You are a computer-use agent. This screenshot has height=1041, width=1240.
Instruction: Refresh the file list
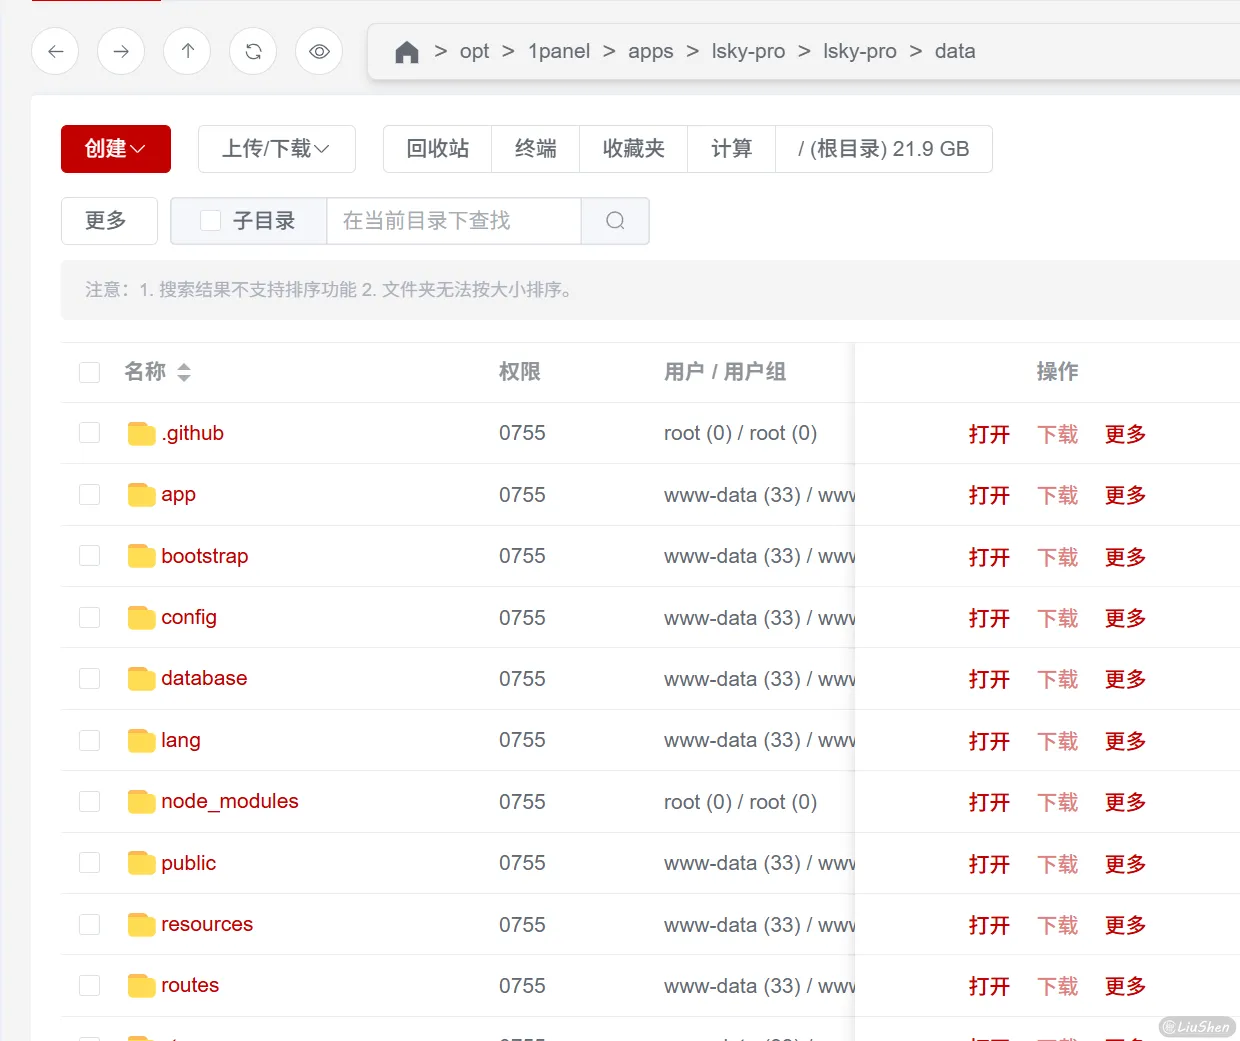pos(253,51)
